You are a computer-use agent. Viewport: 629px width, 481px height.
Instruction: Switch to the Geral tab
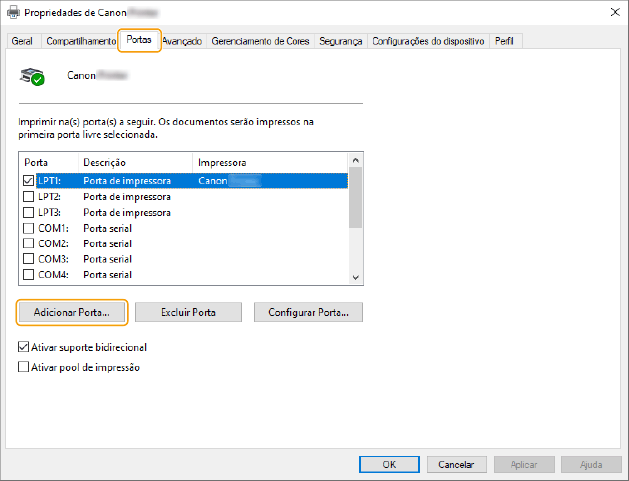point(22,41)
